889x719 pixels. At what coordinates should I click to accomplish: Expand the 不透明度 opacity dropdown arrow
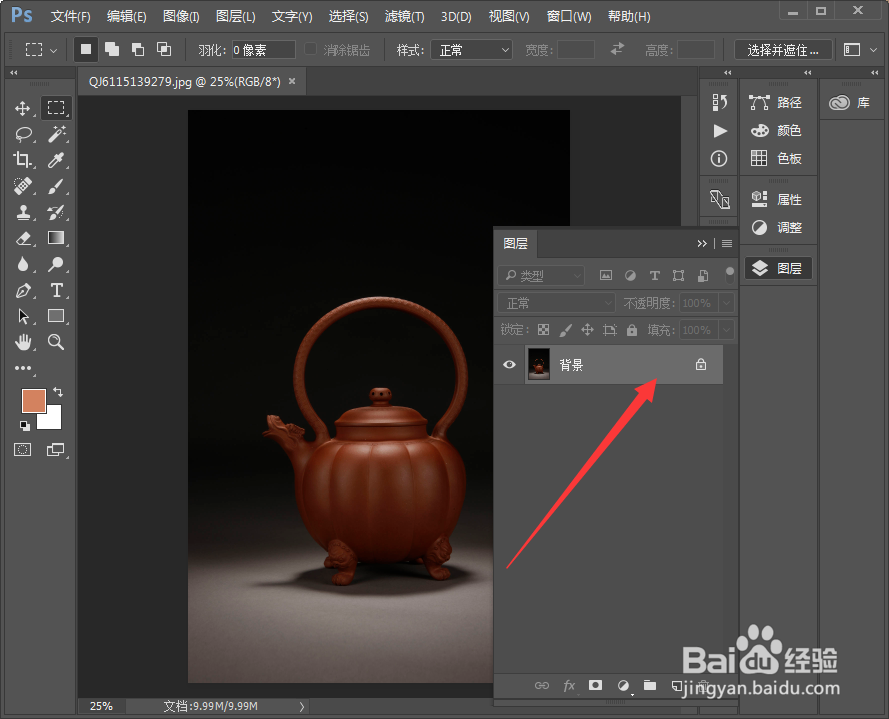(726, 303)
